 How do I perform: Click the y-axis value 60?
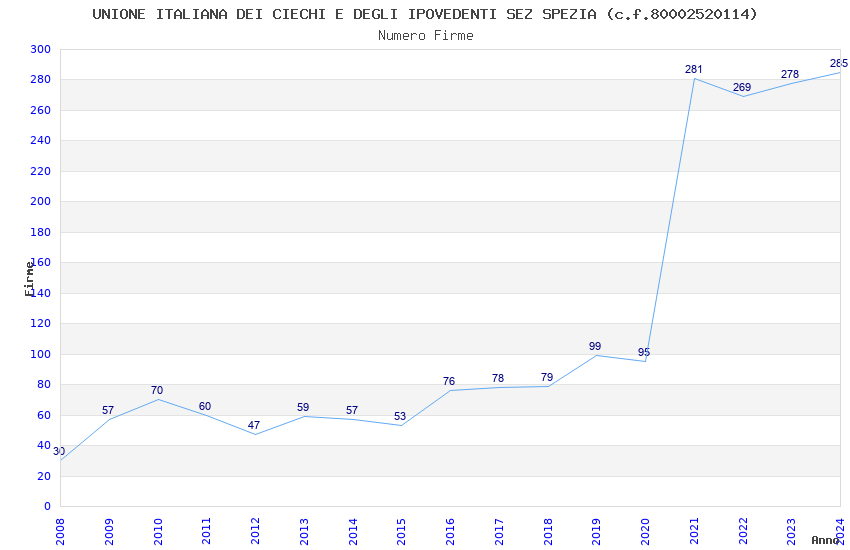[44, 416]
